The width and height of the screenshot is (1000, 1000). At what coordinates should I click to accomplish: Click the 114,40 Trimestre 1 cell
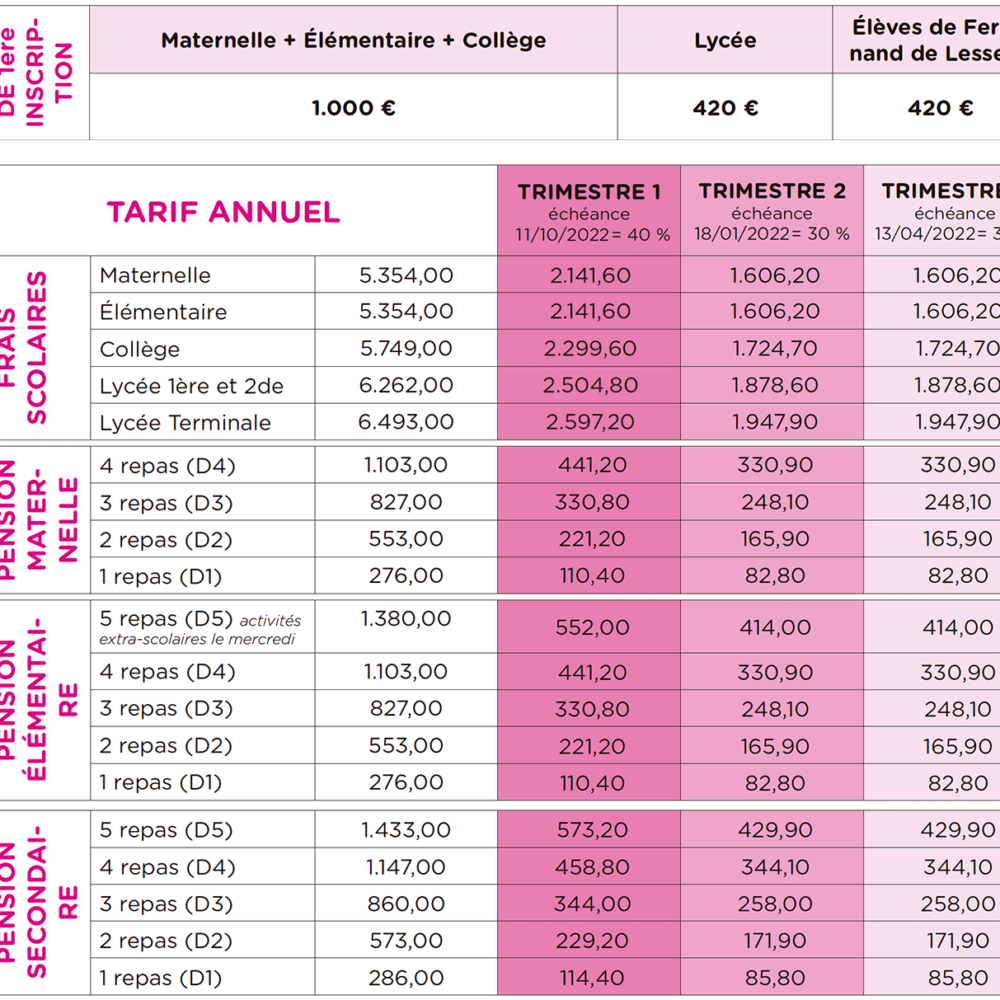[589, 978]
